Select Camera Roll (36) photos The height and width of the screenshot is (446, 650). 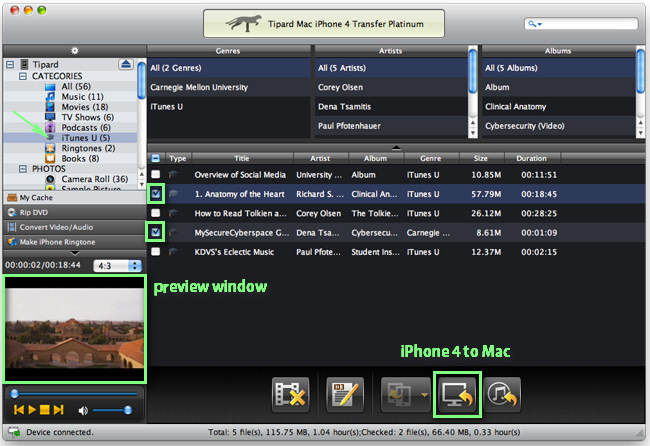pyautogui.click(x=95, y=179)
